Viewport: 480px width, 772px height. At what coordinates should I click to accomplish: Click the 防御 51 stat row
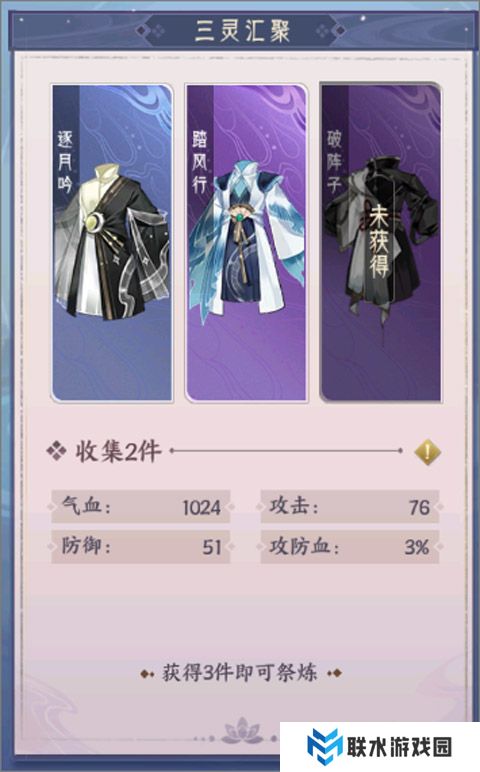(140, 547)
